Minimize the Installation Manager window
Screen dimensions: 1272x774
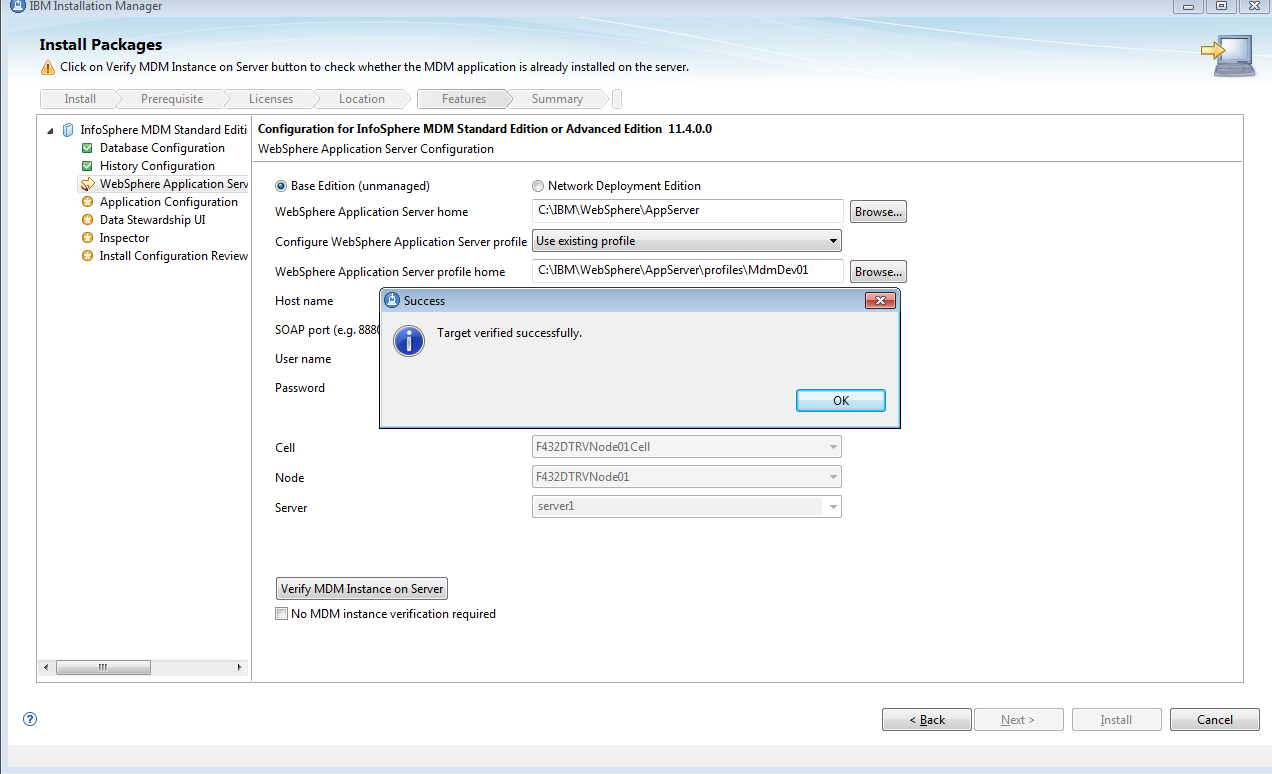click(1187, 6)
